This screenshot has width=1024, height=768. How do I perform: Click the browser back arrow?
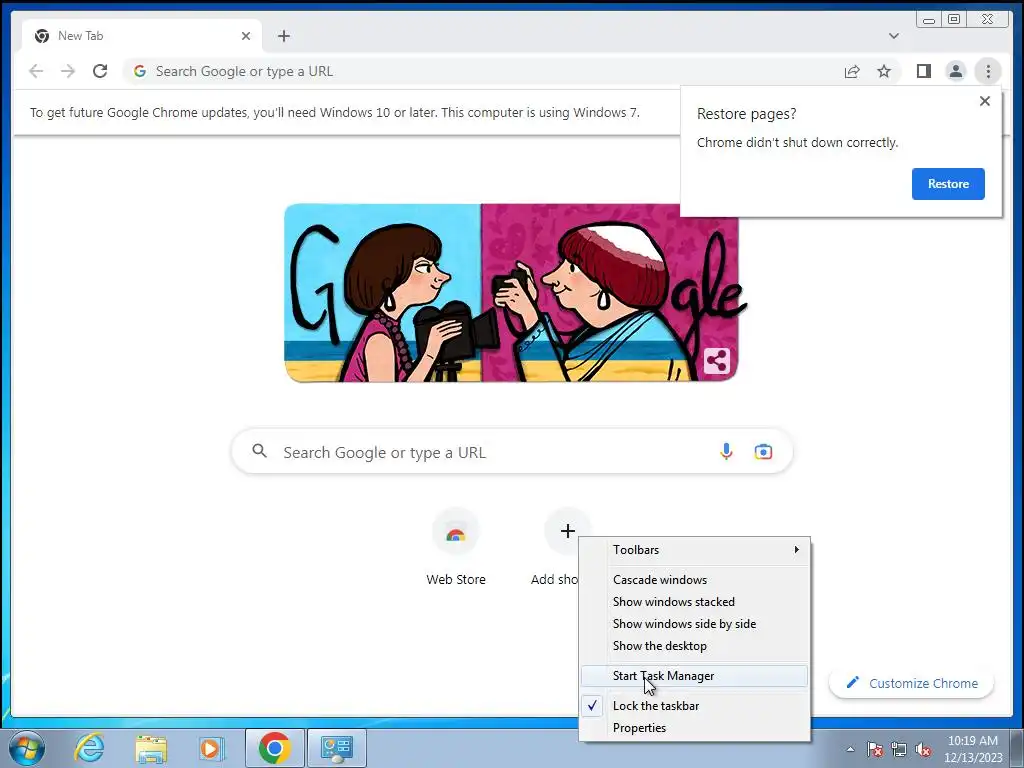click(x=36, y=71)
